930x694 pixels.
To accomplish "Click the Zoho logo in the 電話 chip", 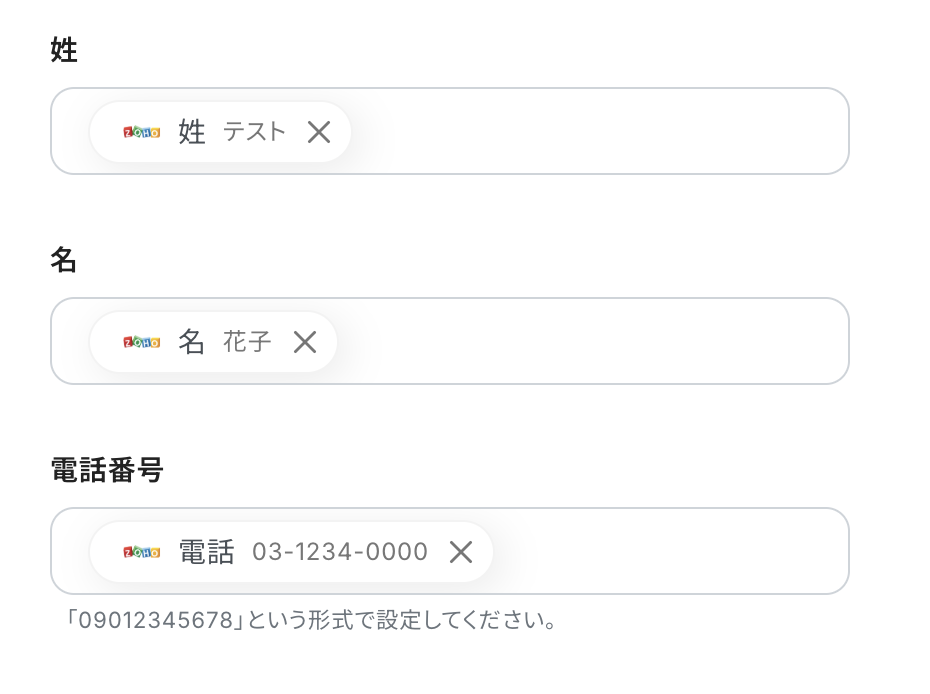I will point(141,552).
